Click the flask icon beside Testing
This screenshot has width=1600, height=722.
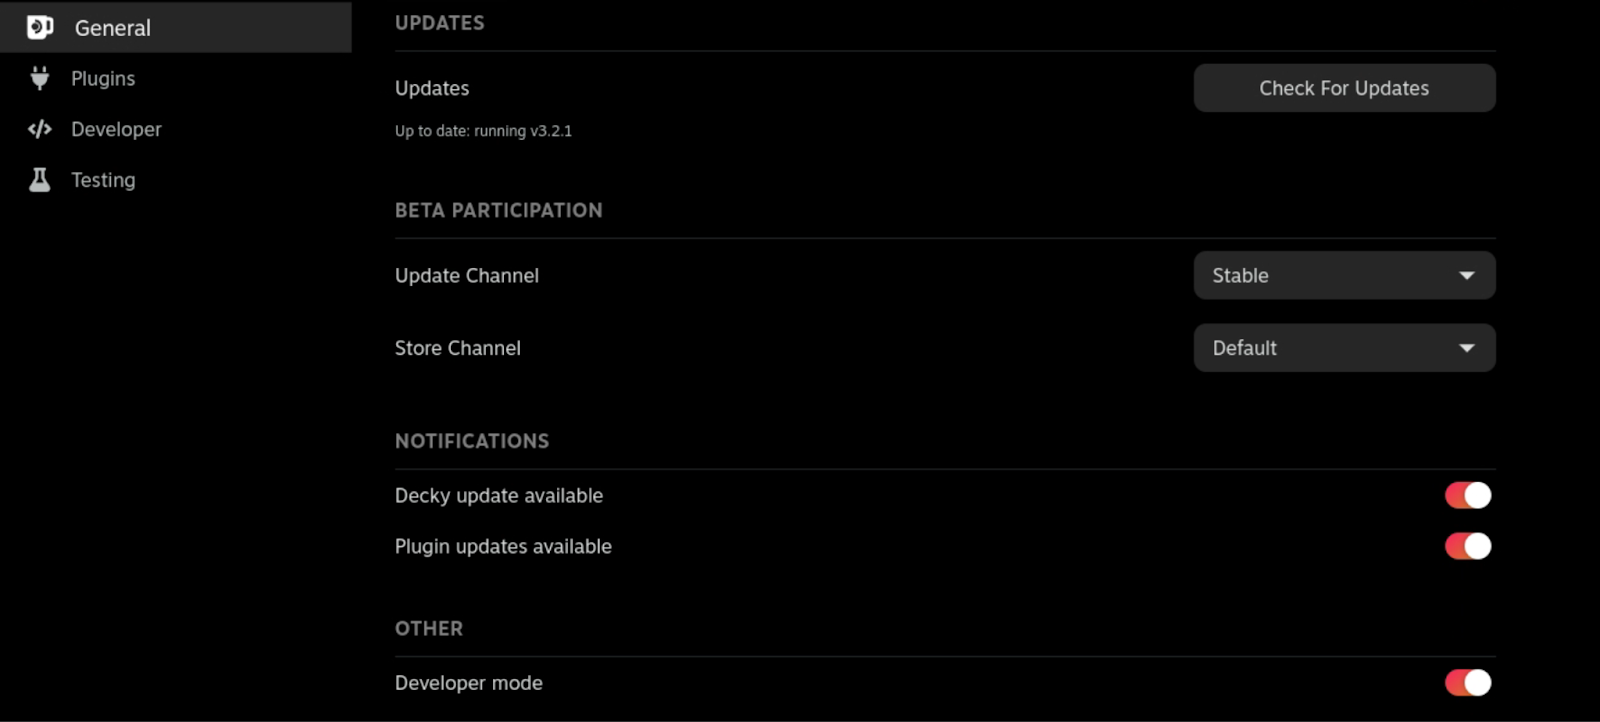[40, 180]
